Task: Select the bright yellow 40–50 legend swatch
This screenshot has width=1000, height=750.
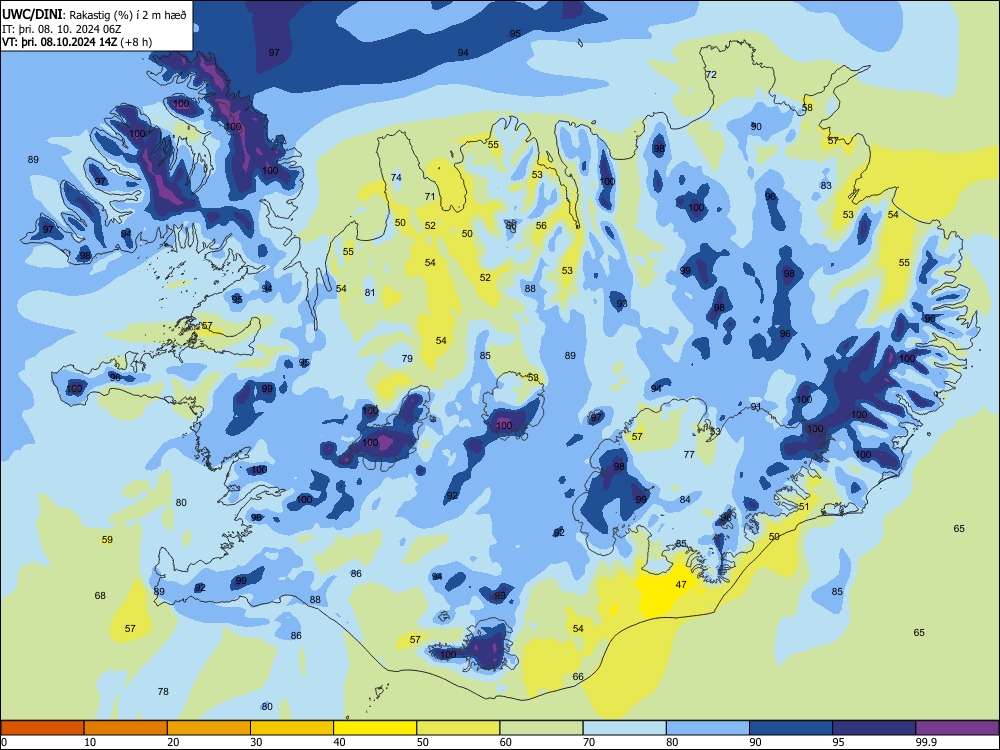Action: coord(375,728)
